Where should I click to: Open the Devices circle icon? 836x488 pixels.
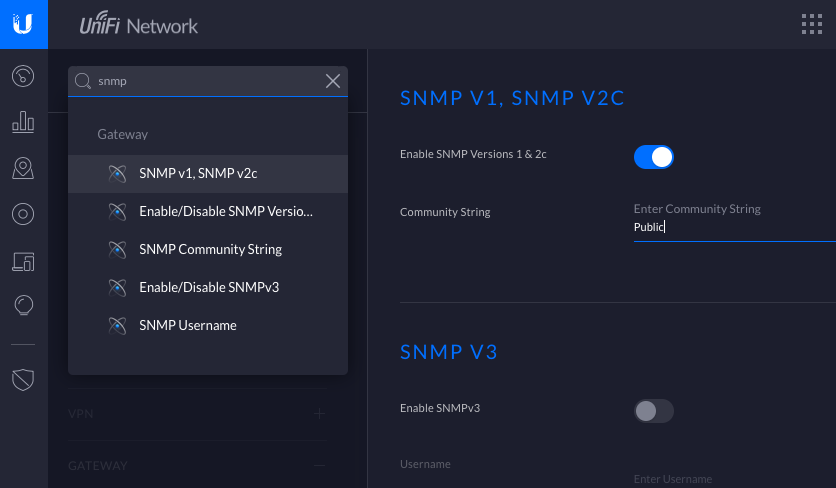[23, 214]
